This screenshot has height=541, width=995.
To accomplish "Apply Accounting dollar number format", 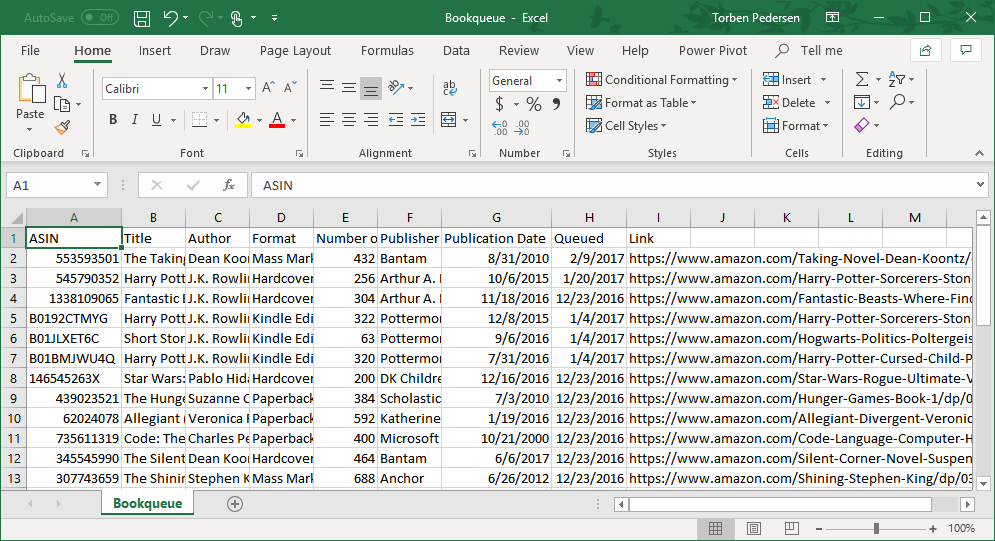I will click(499, 103).
